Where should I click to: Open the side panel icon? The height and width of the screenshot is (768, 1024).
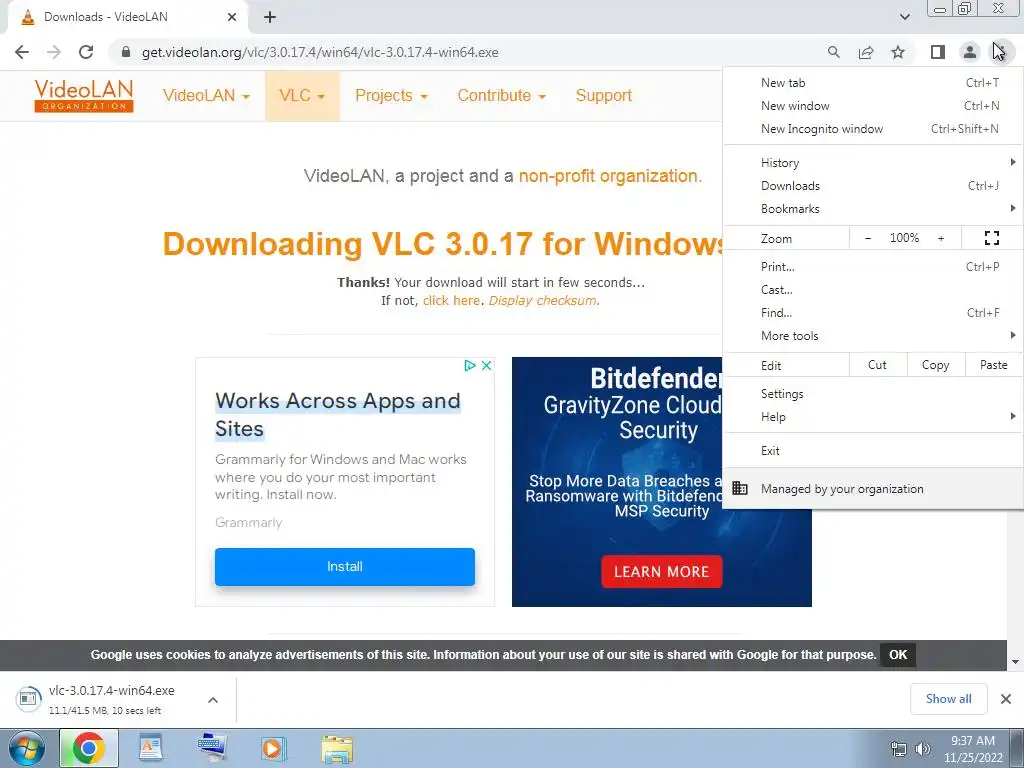[x=938, y=52]
